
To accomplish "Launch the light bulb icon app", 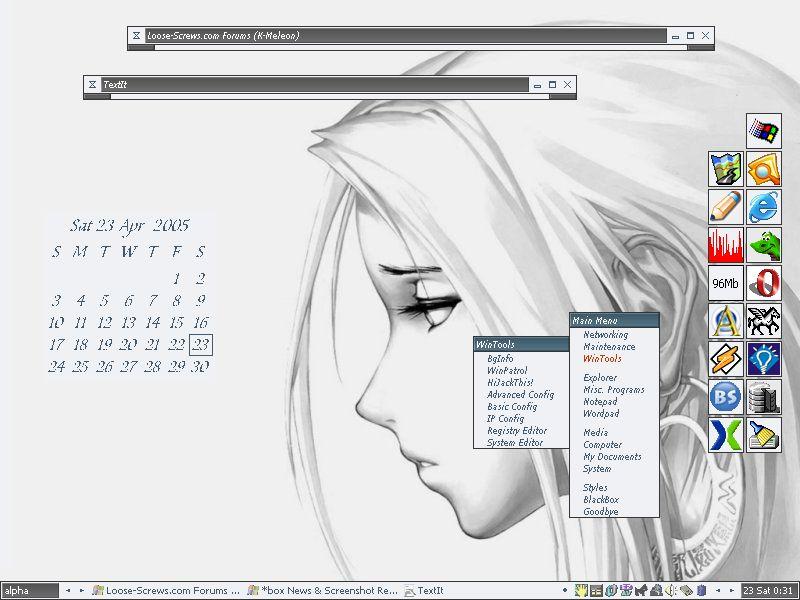I will tap(764, 359).
